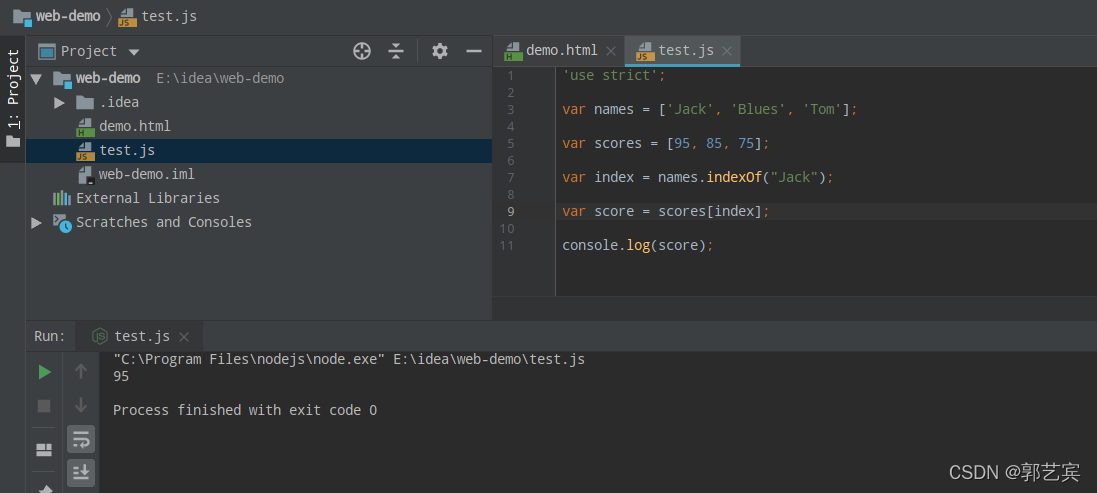Click the Stop process button

coord(44,406)
